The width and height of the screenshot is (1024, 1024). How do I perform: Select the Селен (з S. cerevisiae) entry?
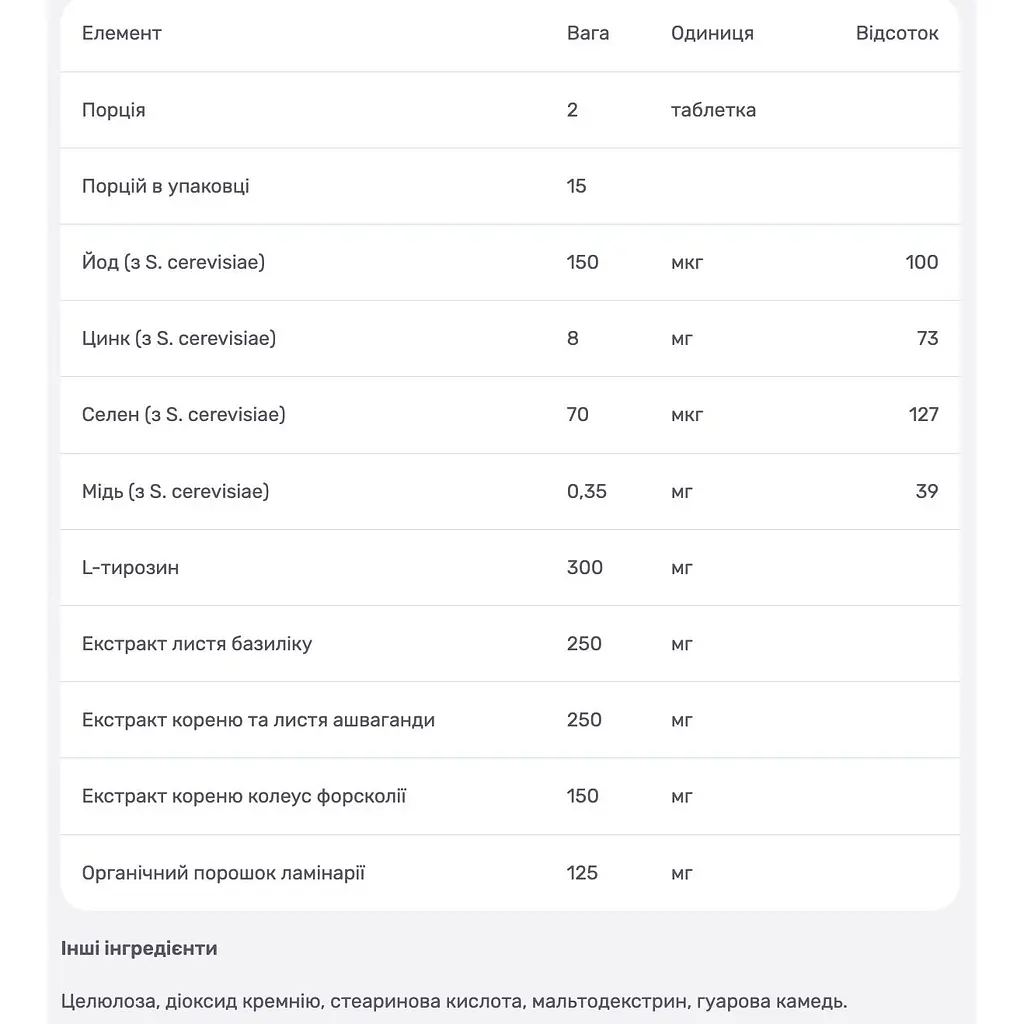pos(184,415)
